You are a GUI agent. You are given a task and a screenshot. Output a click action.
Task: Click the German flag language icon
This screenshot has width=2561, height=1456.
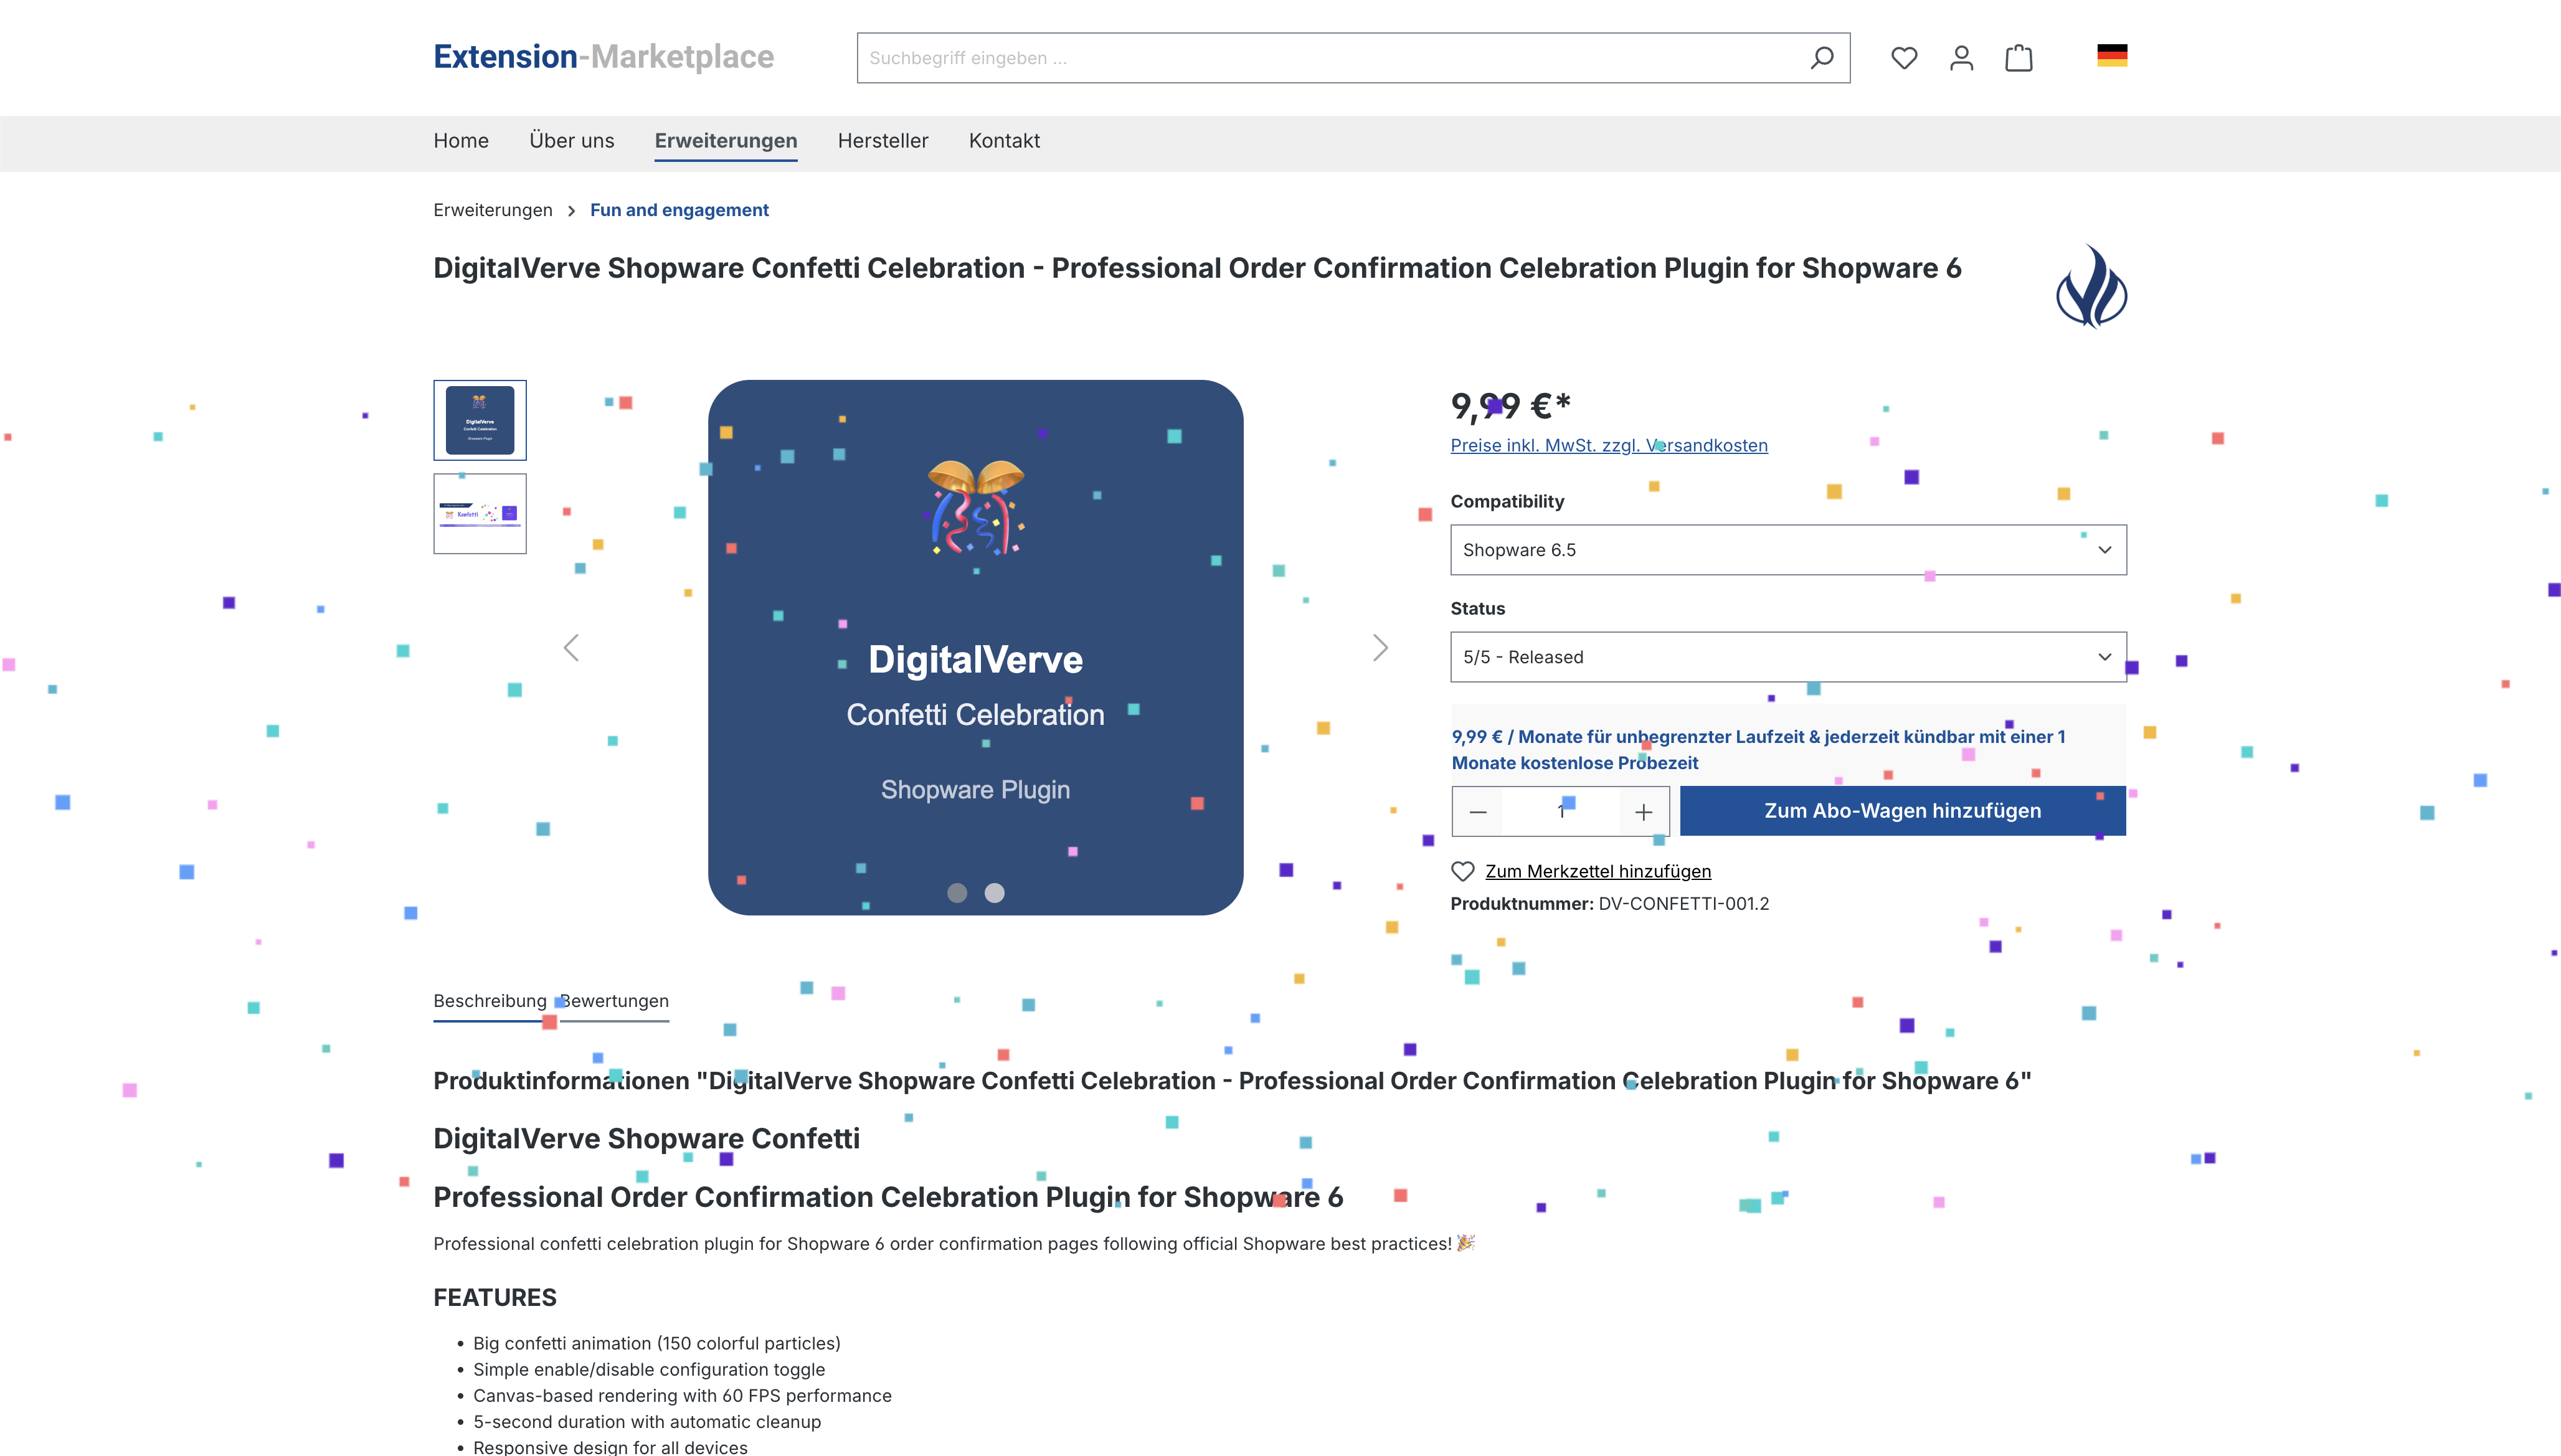point(2112,56)
